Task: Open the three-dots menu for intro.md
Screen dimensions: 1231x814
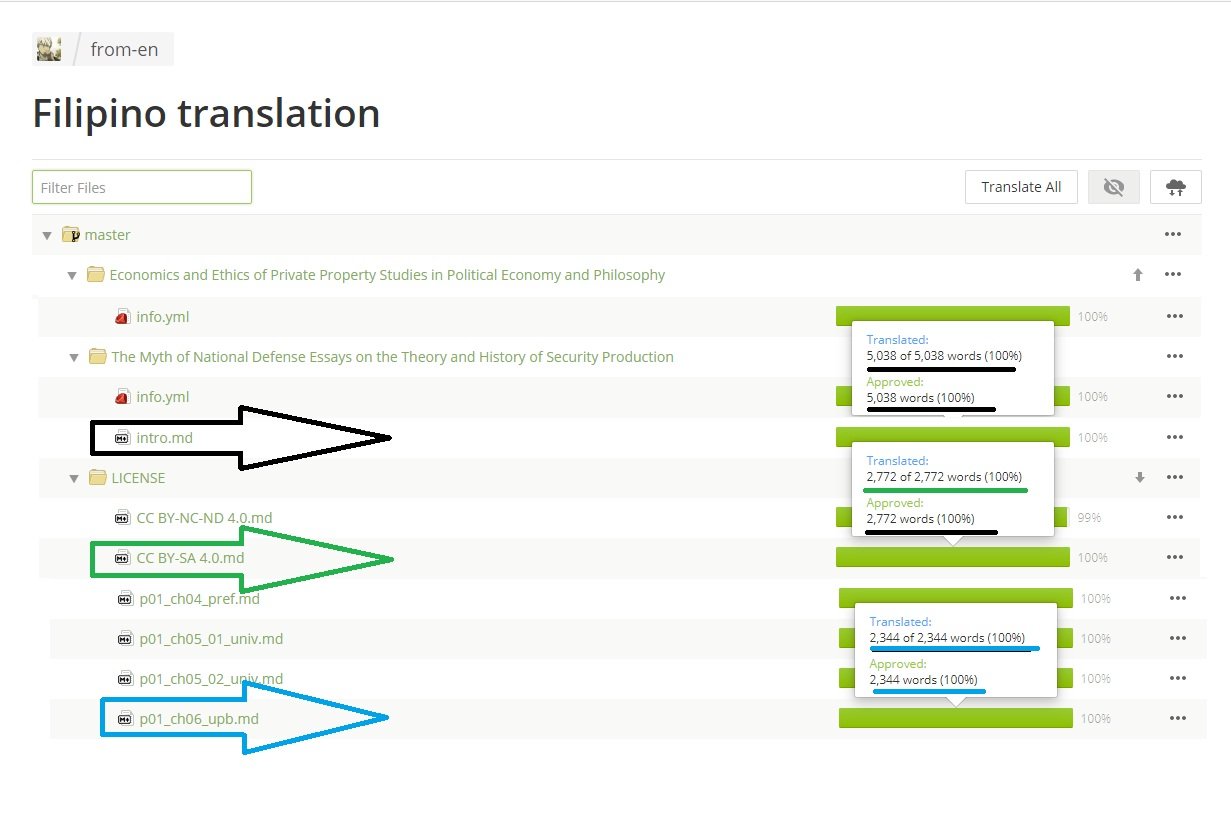Action: tap(1174, 437)
